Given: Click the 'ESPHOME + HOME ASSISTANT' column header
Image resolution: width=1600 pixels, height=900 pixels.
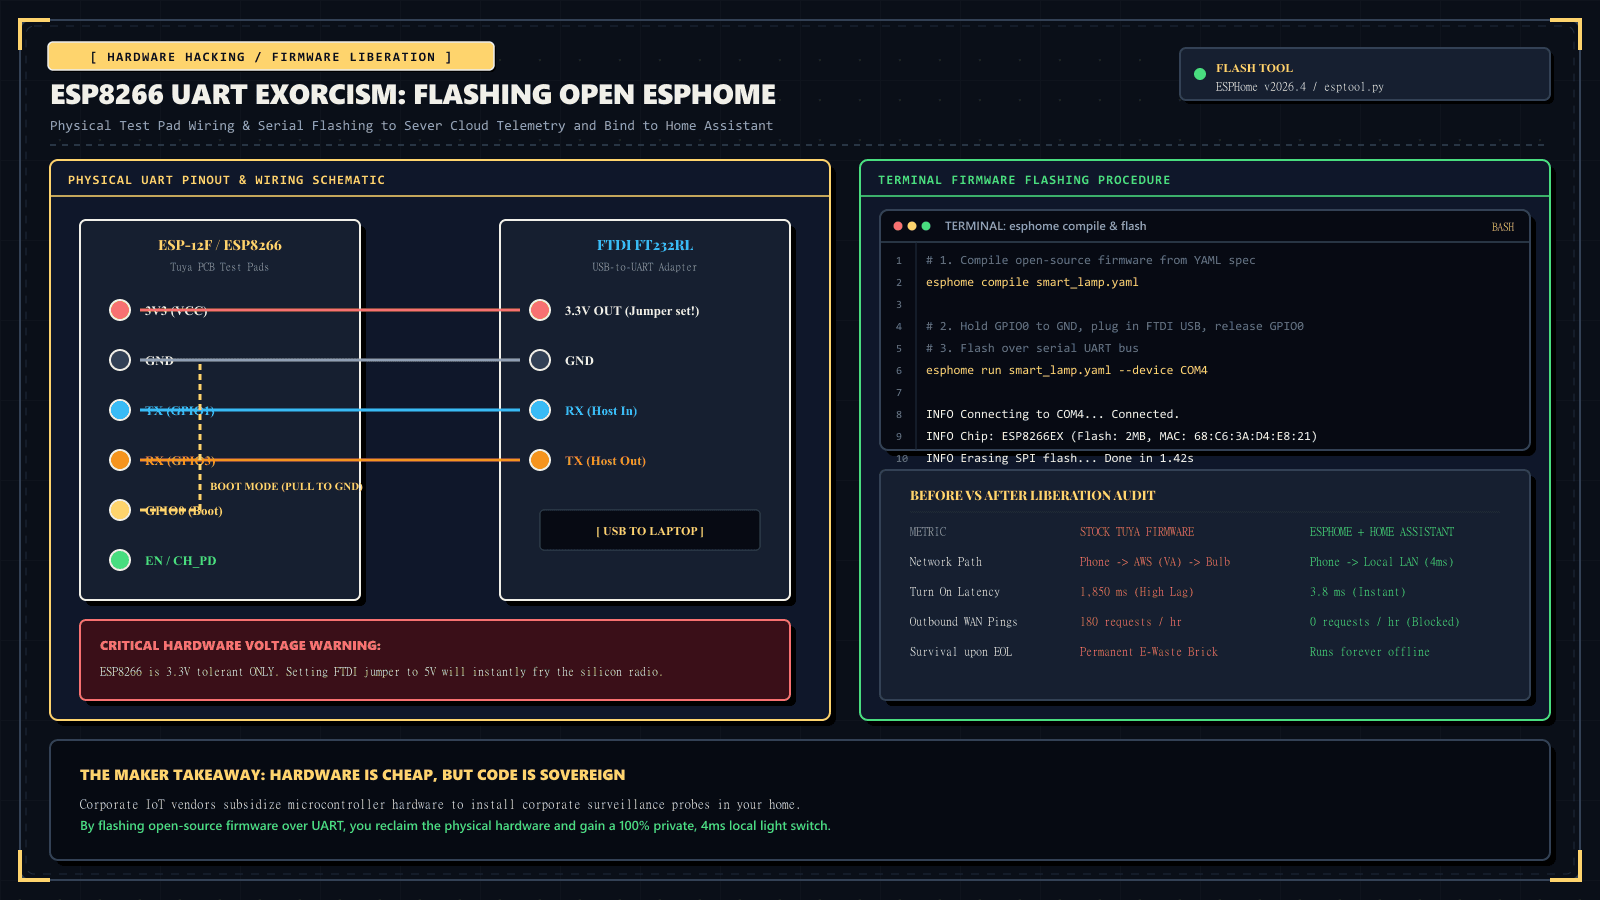Looking at the screenshot, I should (x=1382, y=532).
